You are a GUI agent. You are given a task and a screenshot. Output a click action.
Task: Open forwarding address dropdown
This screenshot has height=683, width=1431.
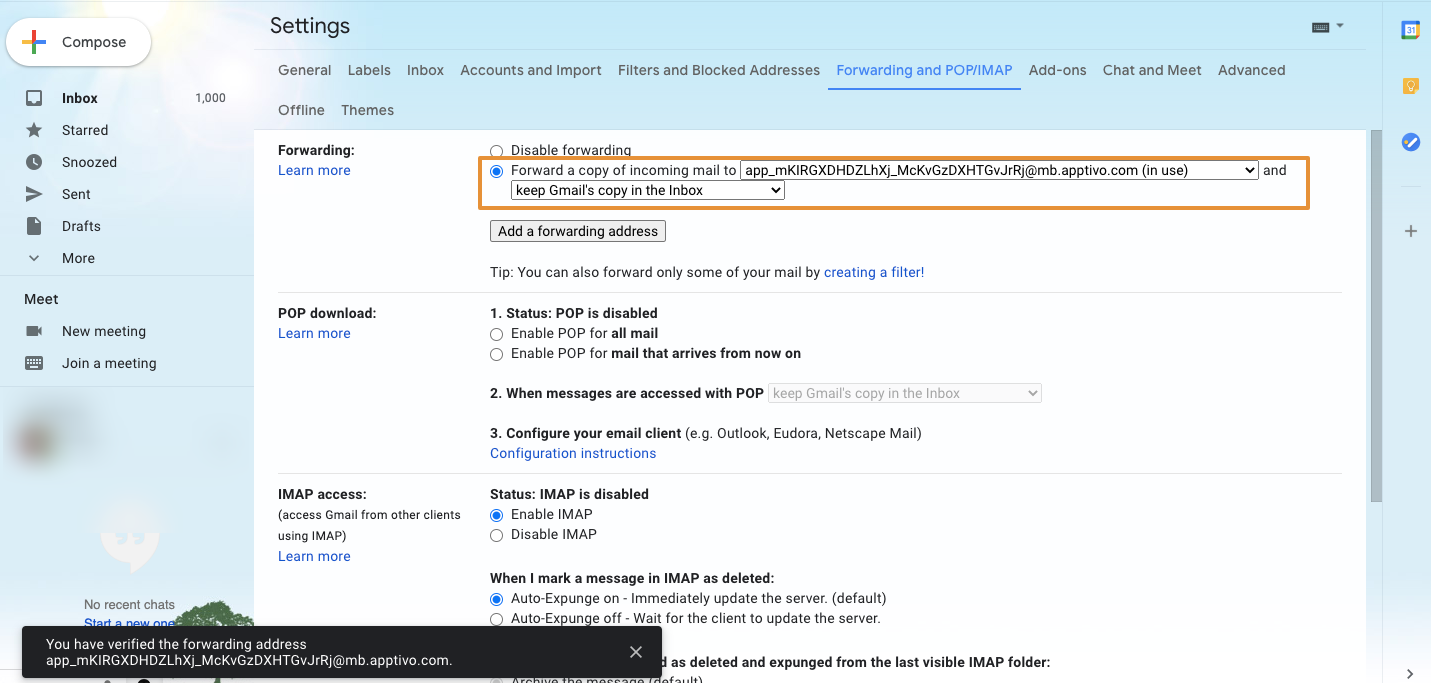pos(998,170)
